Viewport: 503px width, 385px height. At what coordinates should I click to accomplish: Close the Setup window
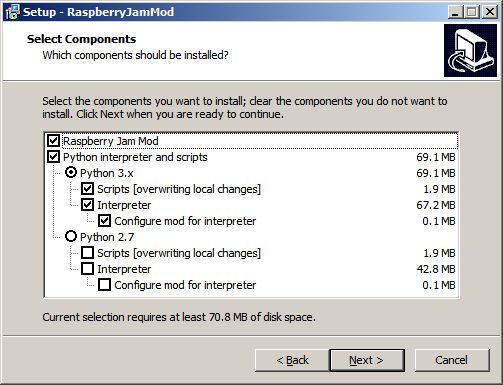(490, 12)
